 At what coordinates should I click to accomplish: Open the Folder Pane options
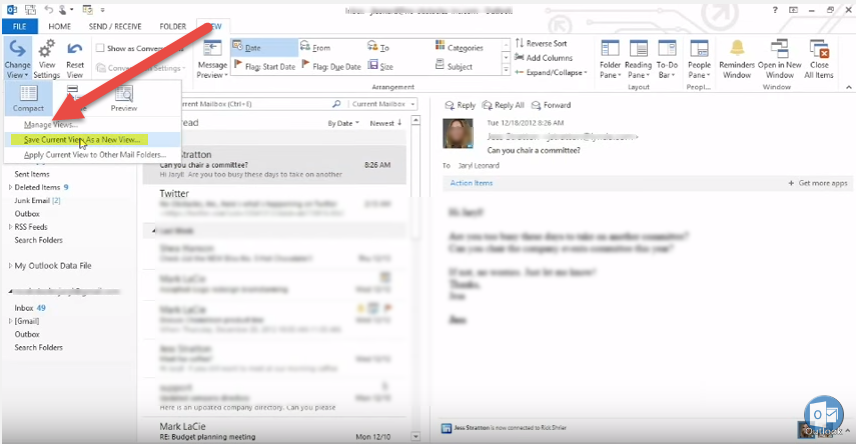tap(610, 59)
